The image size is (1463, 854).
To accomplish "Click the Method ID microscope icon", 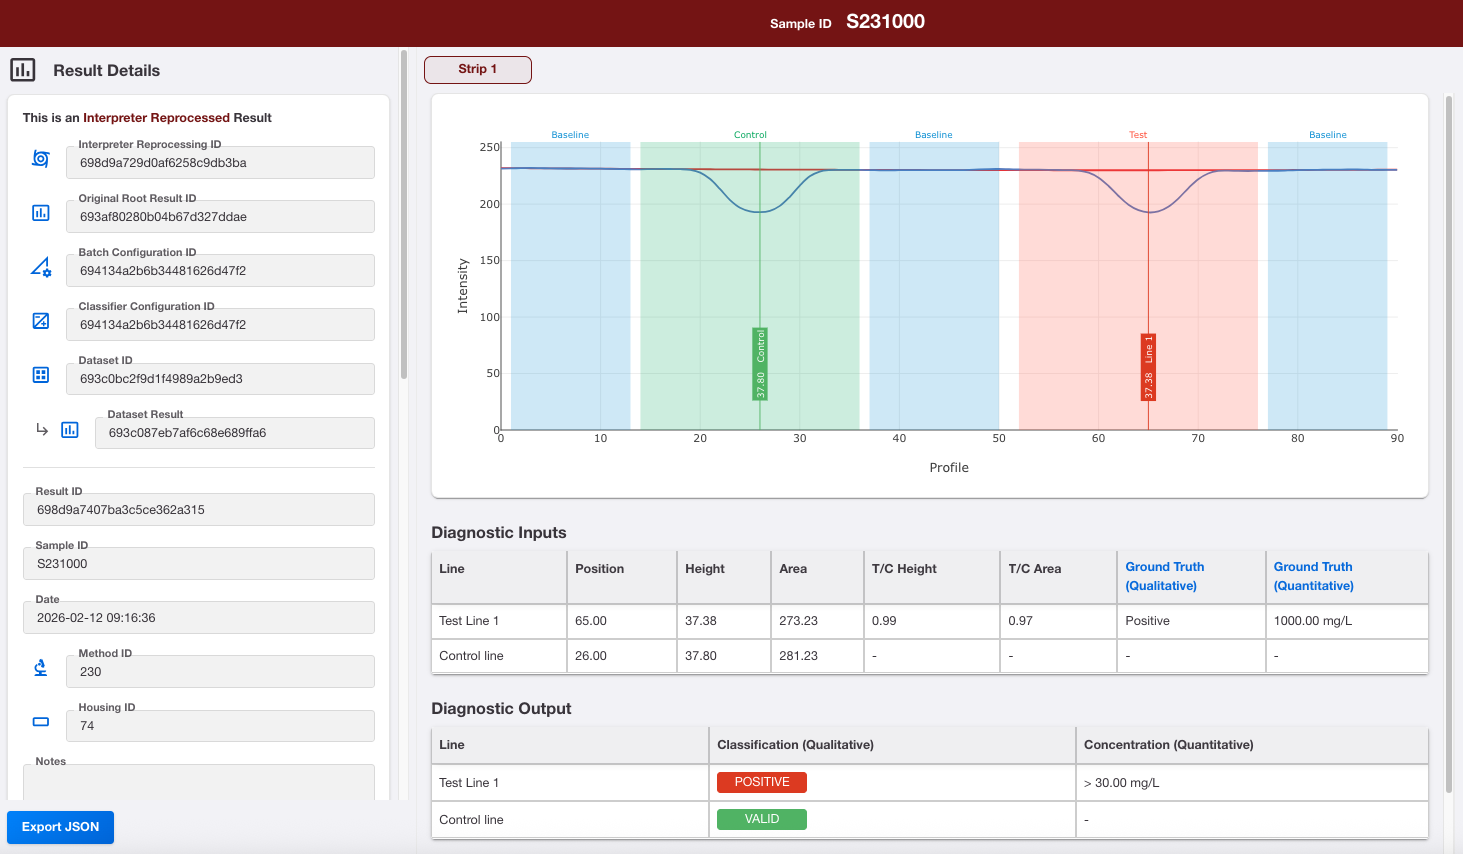I will click(41, 667).
